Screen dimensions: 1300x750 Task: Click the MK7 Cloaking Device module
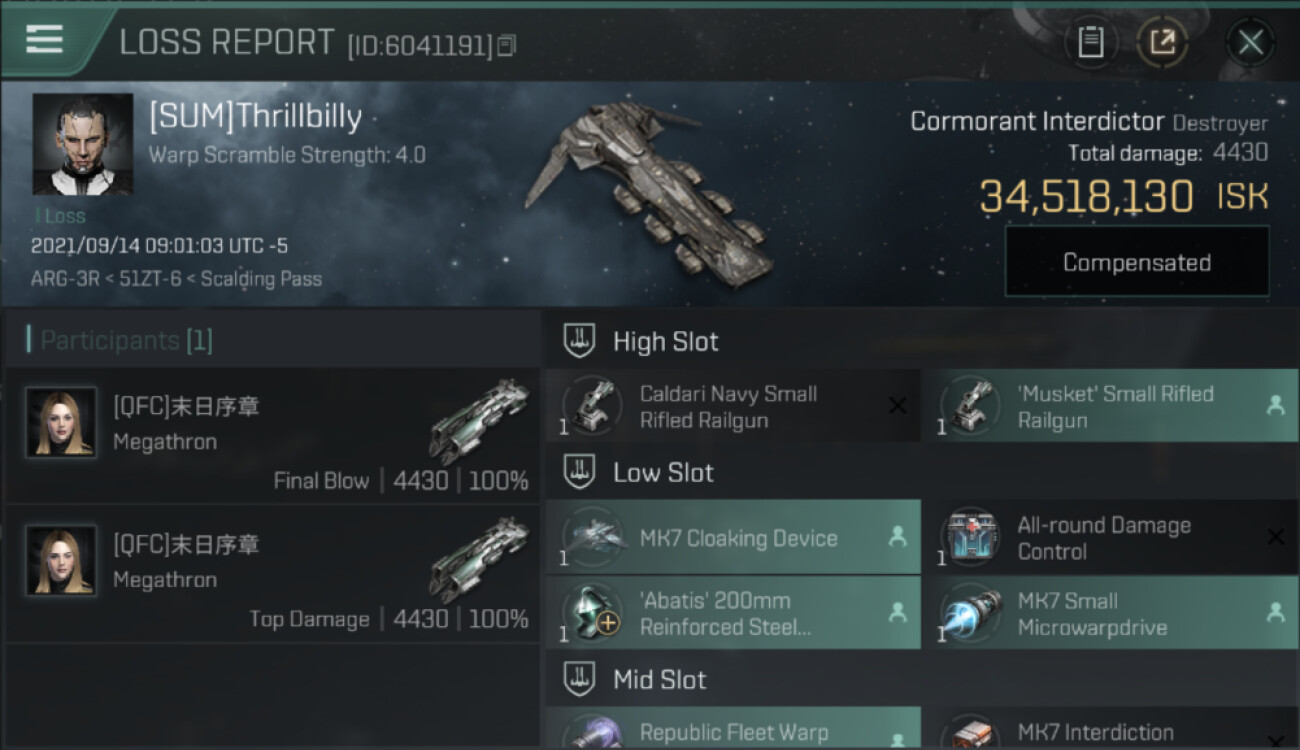coord(733,537)
